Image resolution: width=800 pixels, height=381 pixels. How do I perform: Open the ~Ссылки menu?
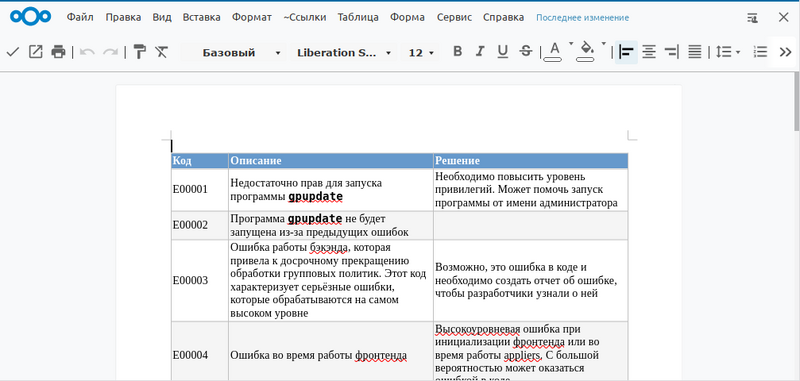tap(305, 17)
